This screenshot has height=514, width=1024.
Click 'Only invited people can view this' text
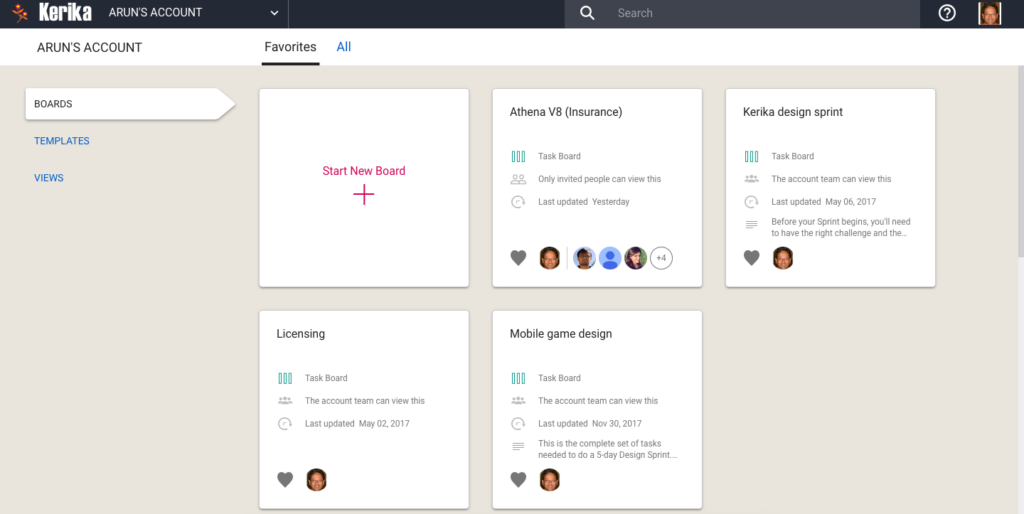tap(600, 179)
